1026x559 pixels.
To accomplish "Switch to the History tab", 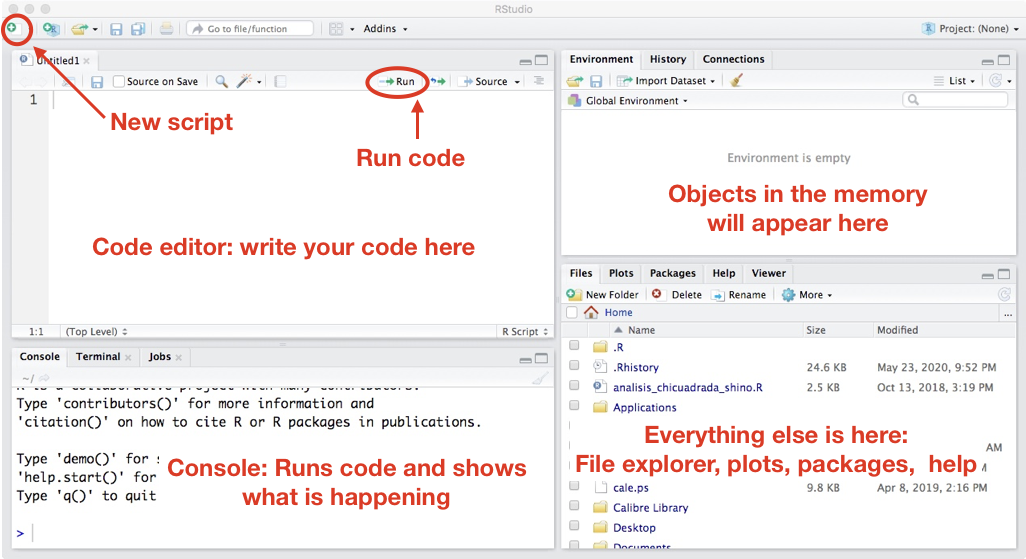I will point(667,59).
